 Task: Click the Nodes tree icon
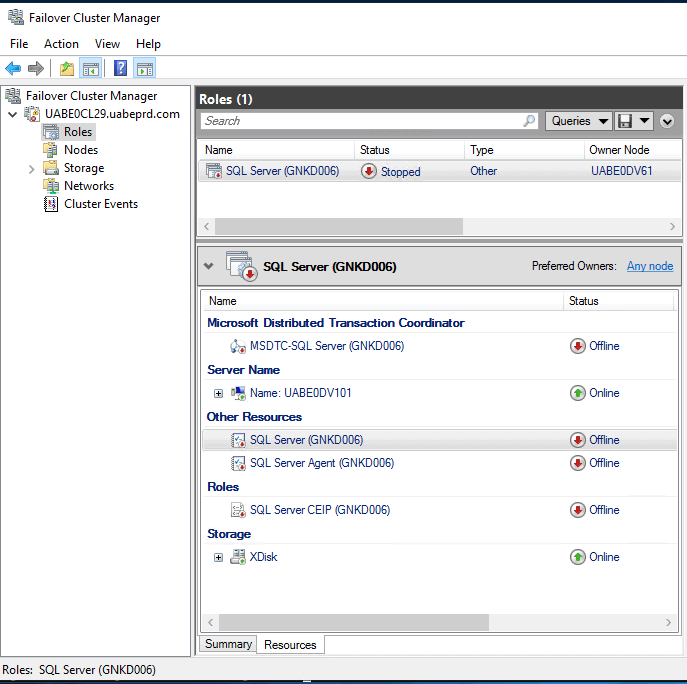[51, 150]
